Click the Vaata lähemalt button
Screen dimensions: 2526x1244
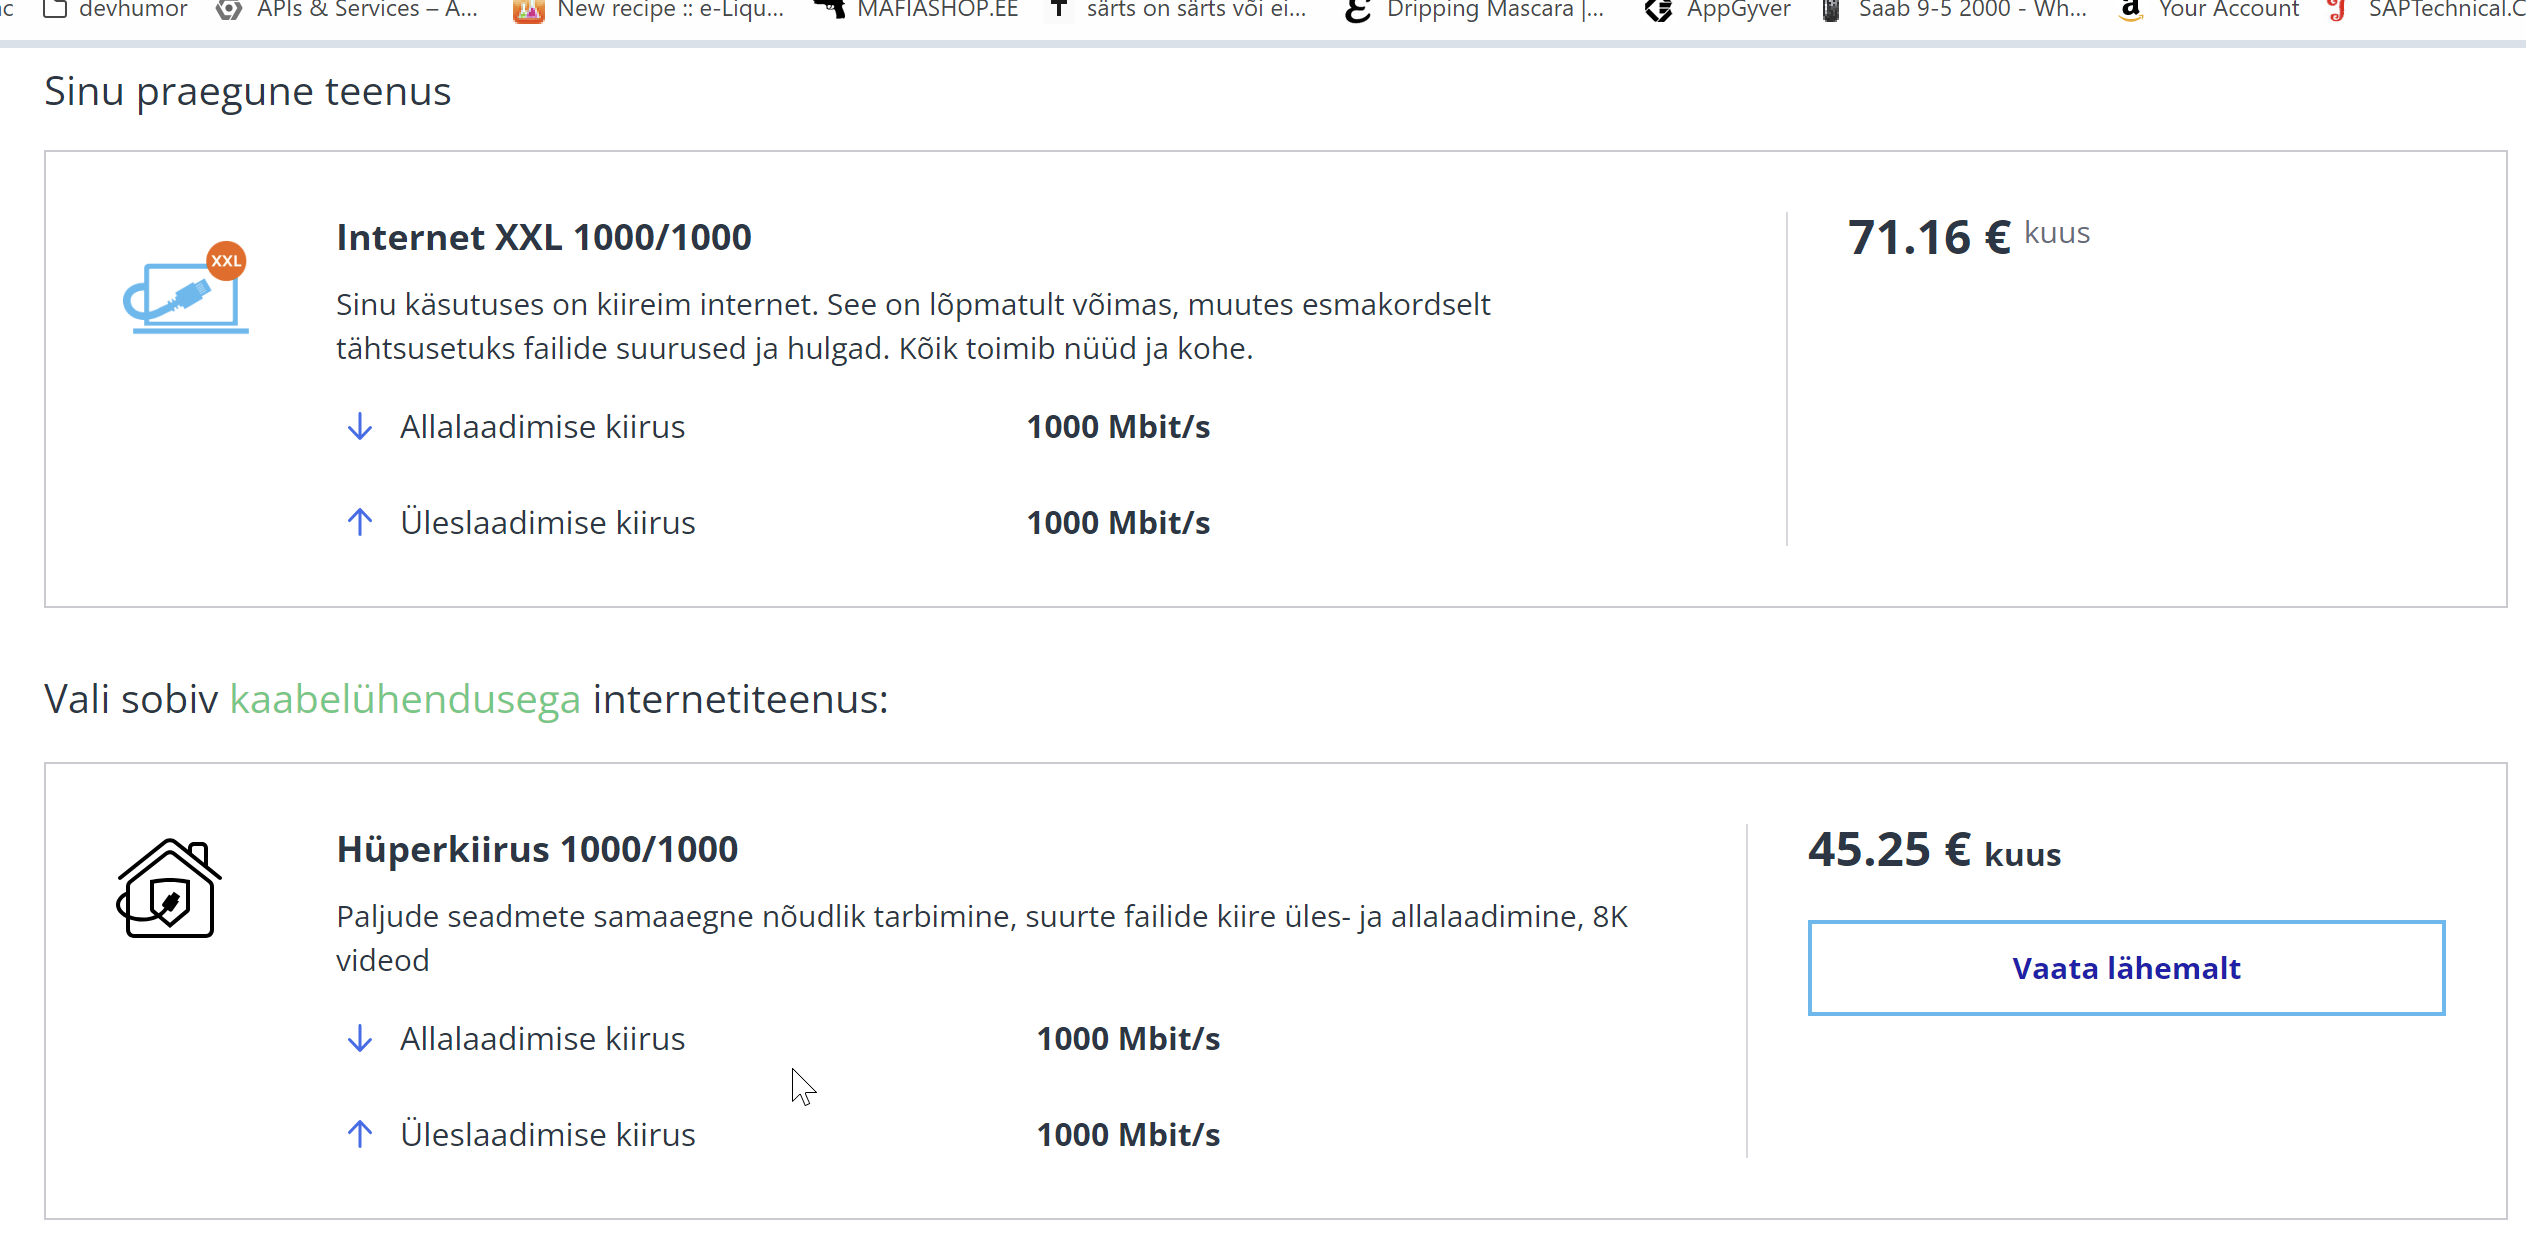click(2126, 968)
